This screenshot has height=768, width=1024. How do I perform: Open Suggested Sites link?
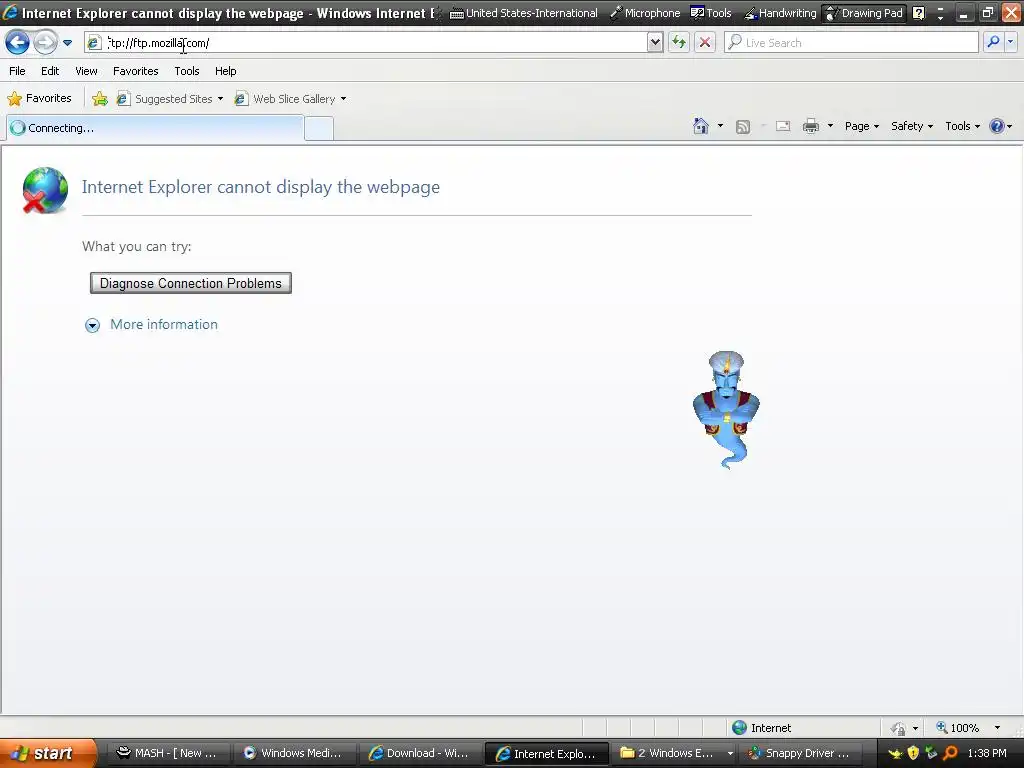[x=170, y=99]
